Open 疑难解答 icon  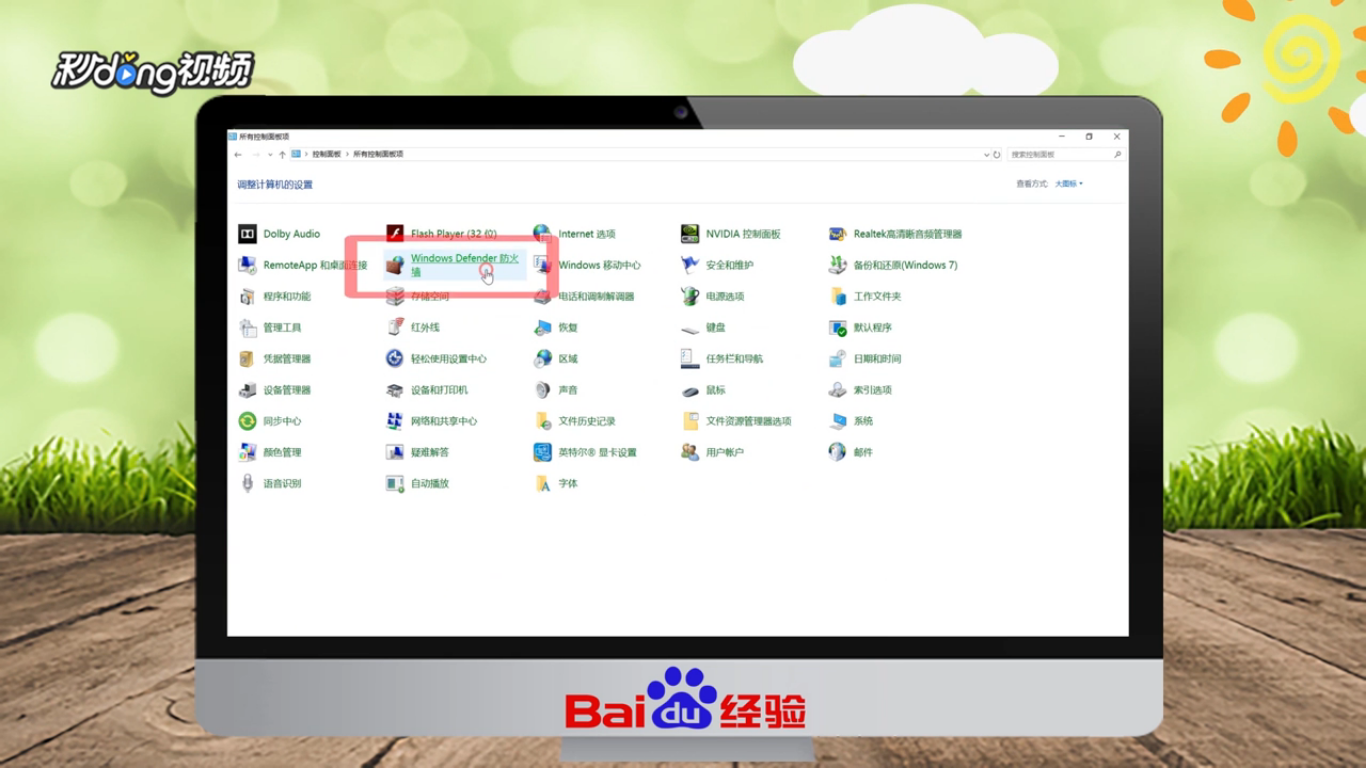click(x=395, y=452)
